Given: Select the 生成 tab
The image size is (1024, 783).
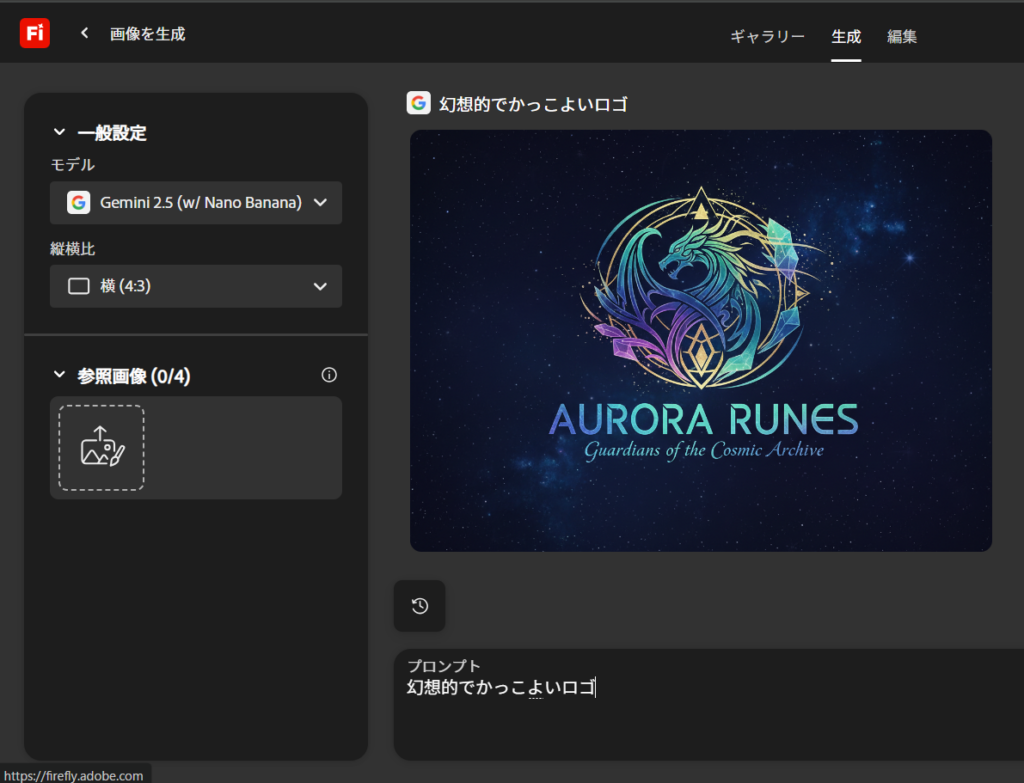Looking at the screenshot, I should [846, 36].
